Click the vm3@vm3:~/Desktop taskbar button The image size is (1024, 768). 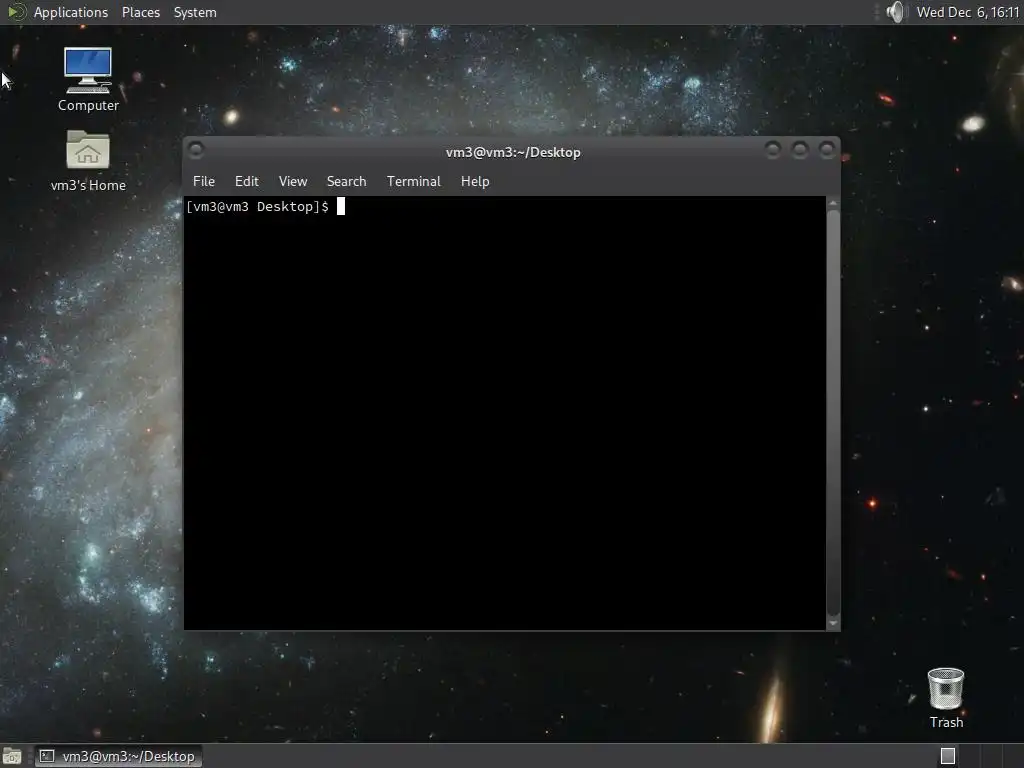118,756
